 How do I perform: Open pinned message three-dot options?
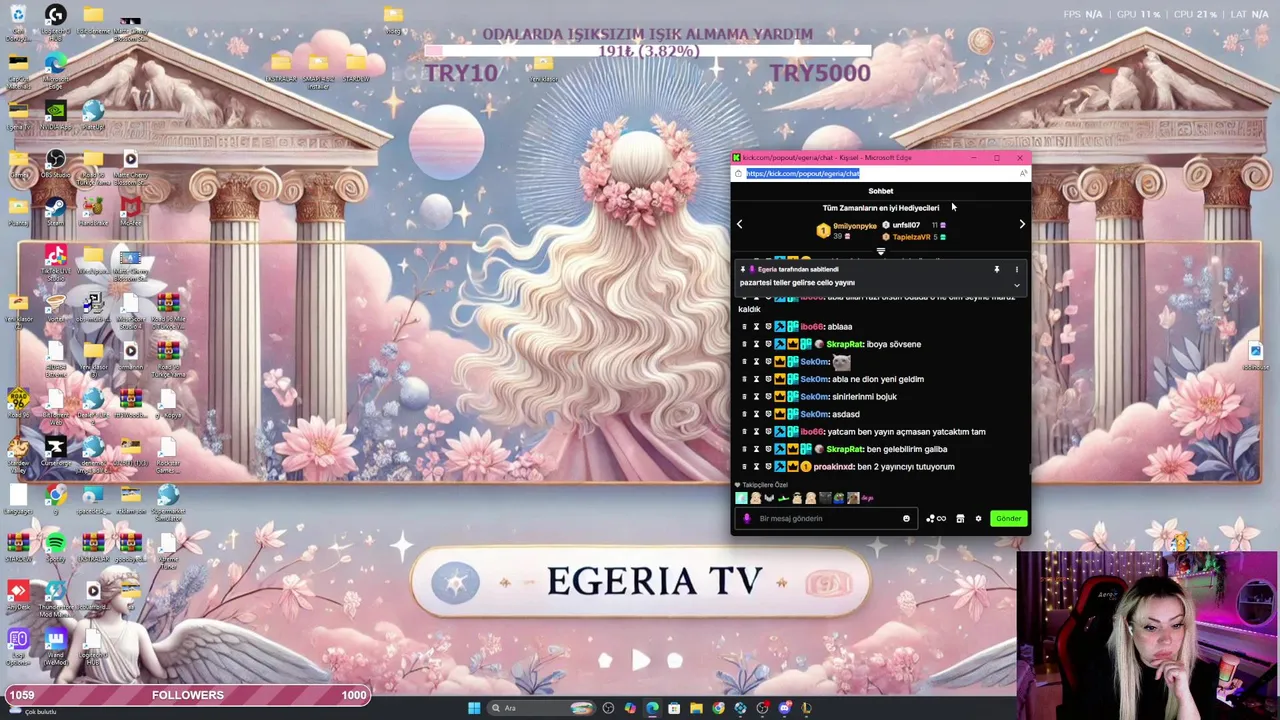pyautogui.click(x=1017, y=270)
